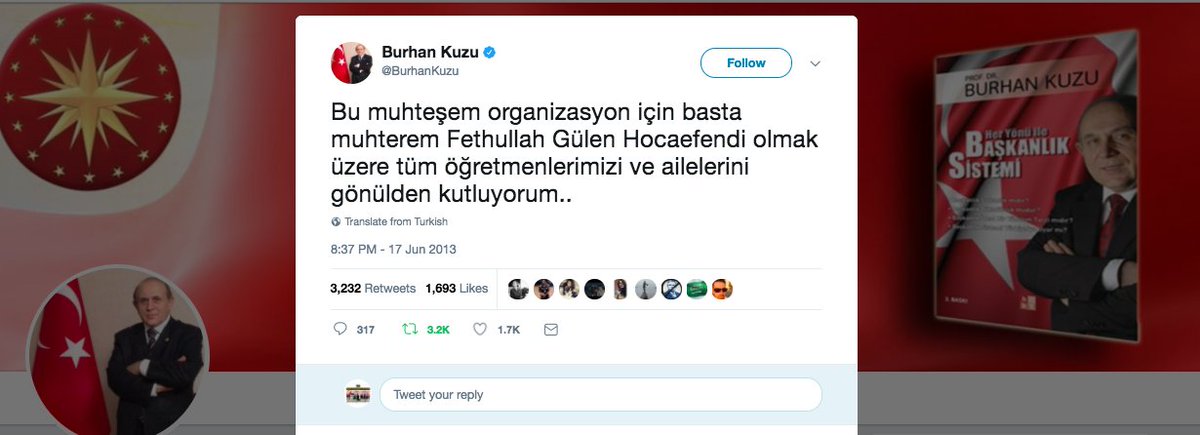Click your avatar beside the reply box

(x=357, y=394)
